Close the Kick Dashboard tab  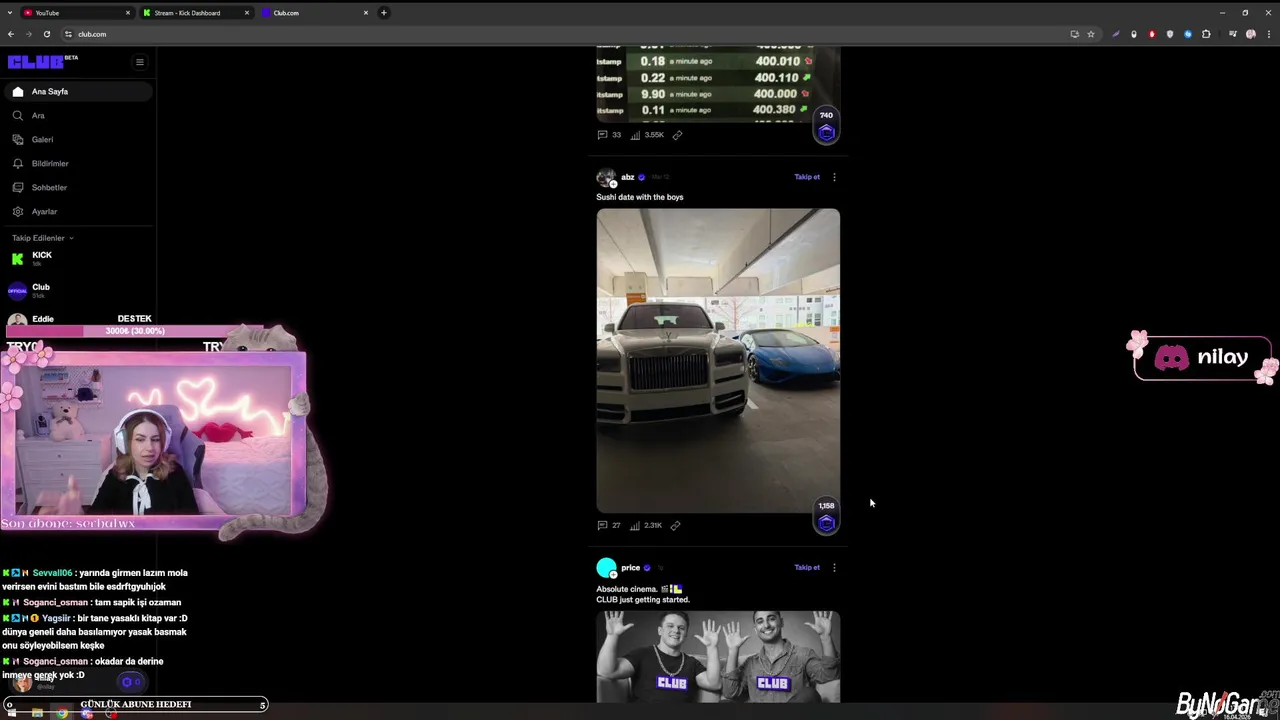click(x=247, y=13)
